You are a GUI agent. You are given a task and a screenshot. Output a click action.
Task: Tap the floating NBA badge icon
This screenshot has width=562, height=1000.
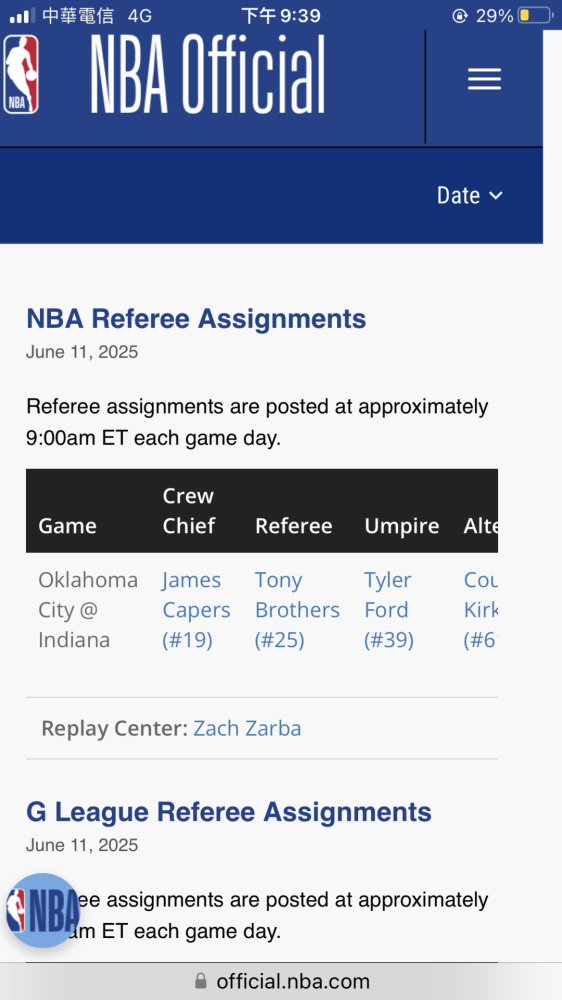coord(43,910)
